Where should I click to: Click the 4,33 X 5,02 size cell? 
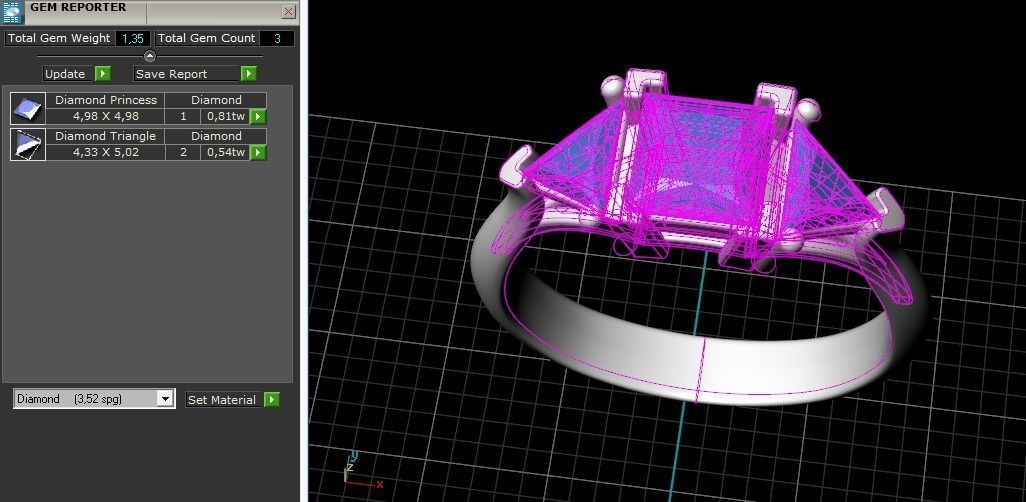(105, 152)
